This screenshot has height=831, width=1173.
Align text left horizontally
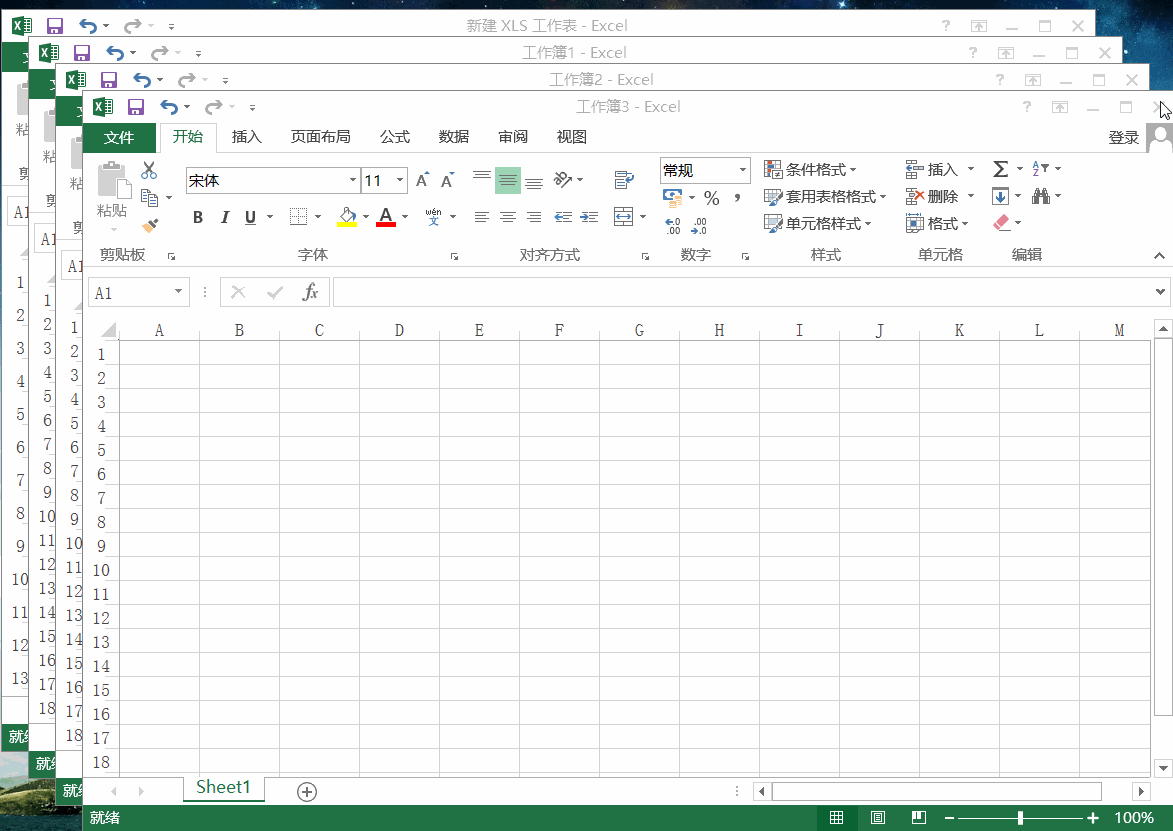tap(482, 217)
